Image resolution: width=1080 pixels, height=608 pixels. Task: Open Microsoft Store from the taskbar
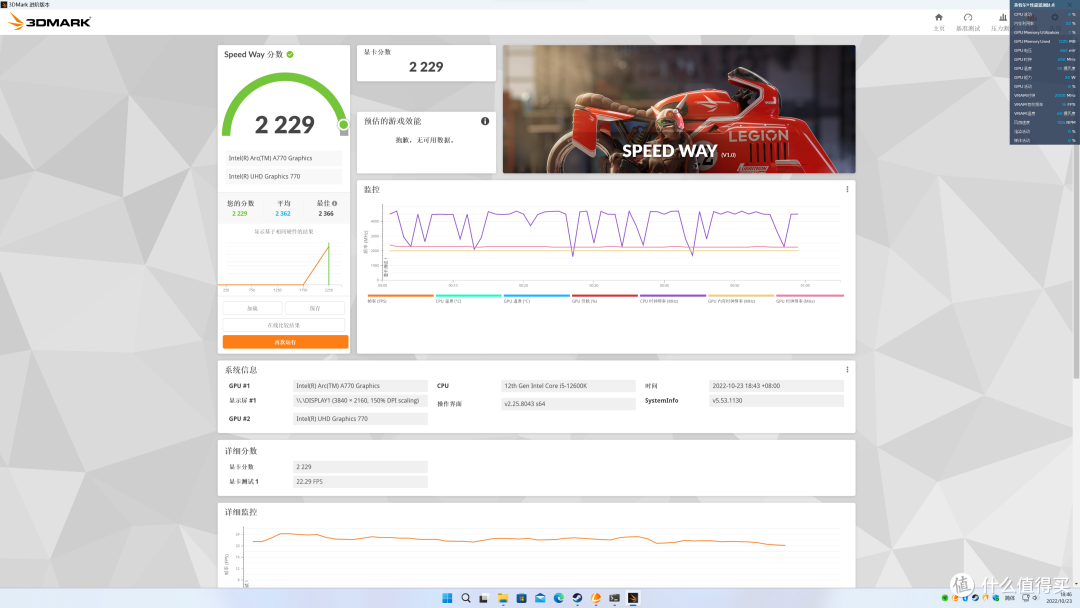(x=521, y=598)
